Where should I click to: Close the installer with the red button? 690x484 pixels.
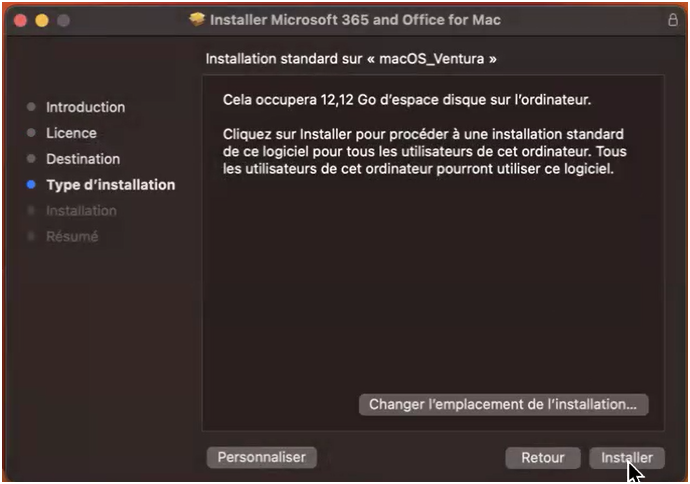[x=20, y=20]
